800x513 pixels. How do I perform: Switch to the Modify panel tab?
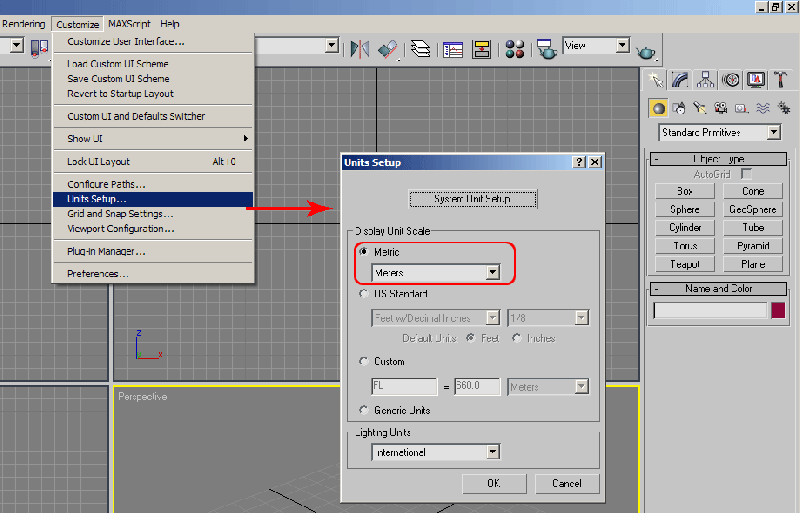[681, 80]
